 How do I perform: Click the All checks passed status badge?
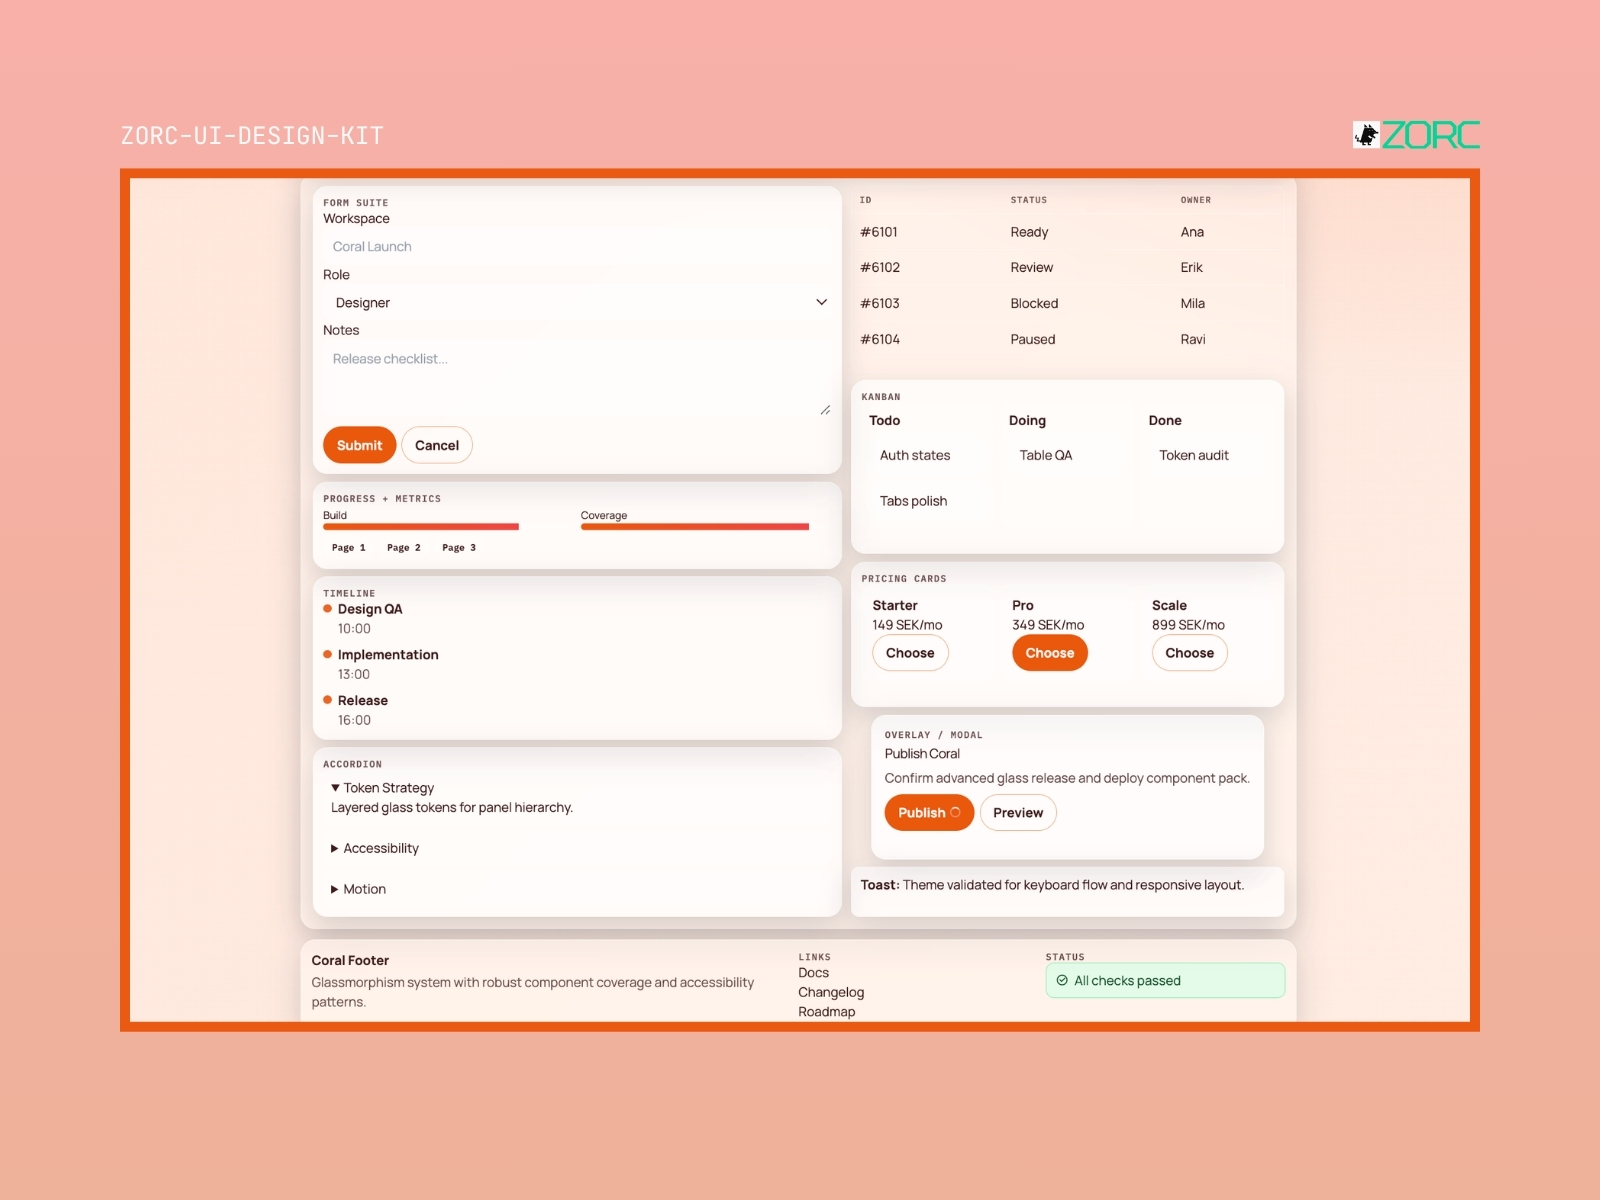point(1165,981)
